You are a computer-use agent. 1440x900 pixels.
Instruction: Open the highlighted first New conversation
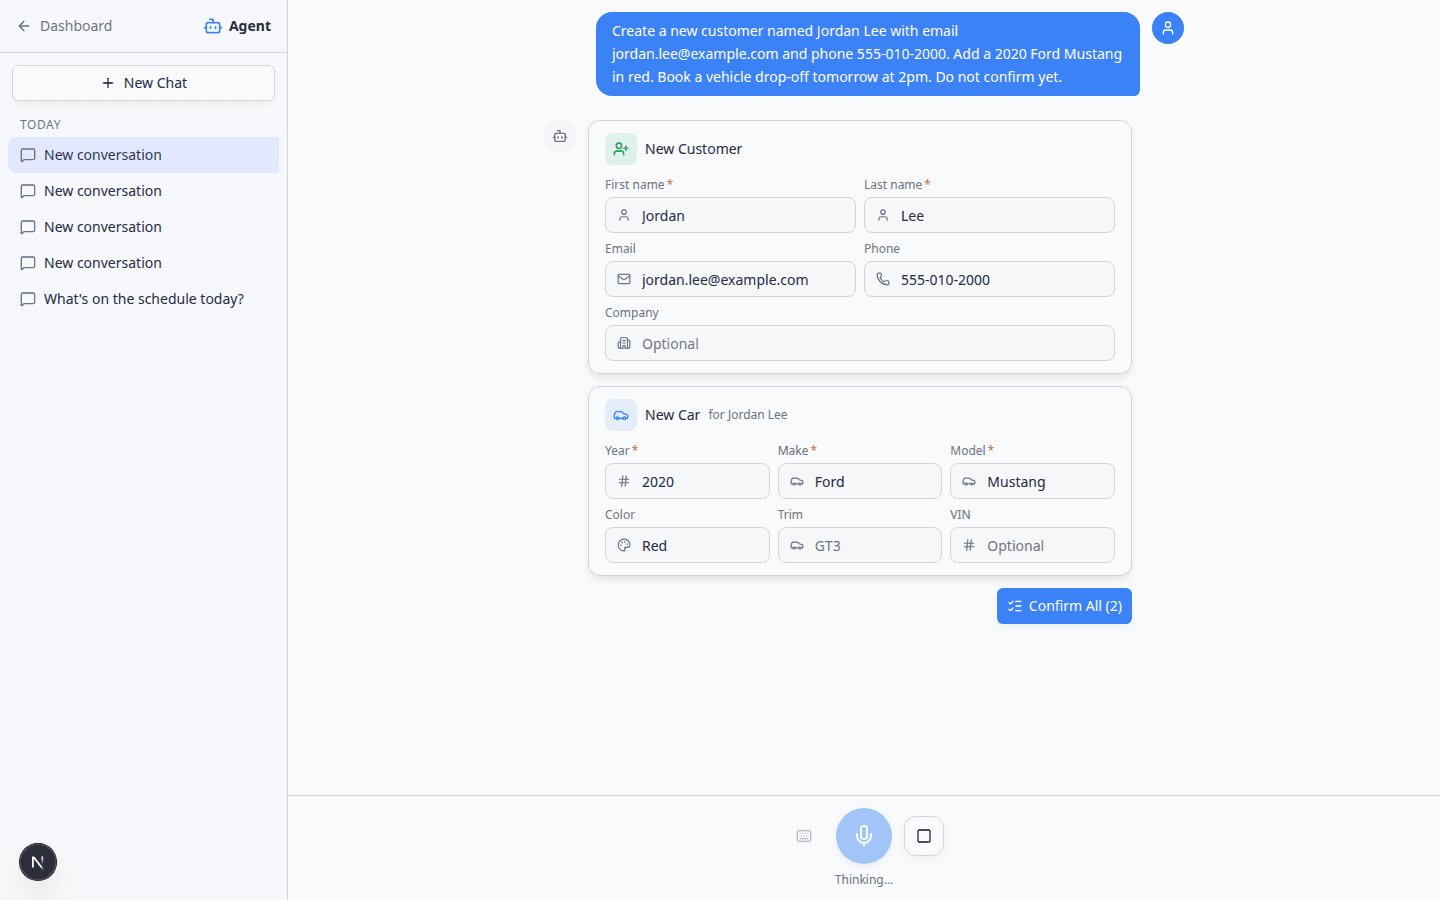(x=143, y=155)
